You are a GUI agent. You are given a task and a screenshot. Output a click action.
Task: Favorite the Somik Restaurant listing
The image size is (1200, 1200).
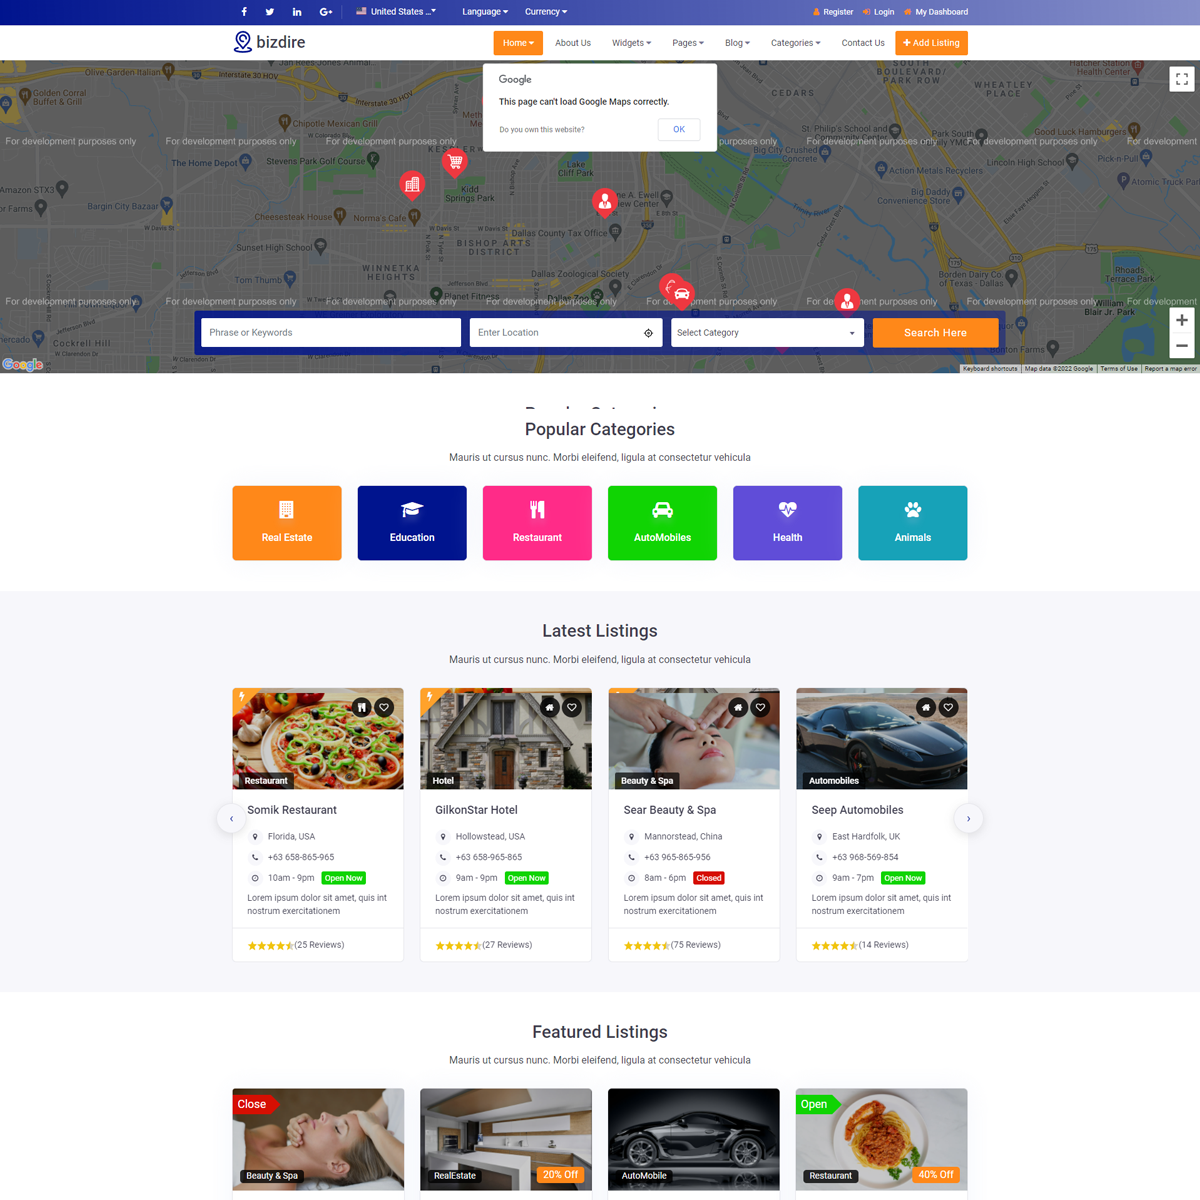tap(384, 707)
